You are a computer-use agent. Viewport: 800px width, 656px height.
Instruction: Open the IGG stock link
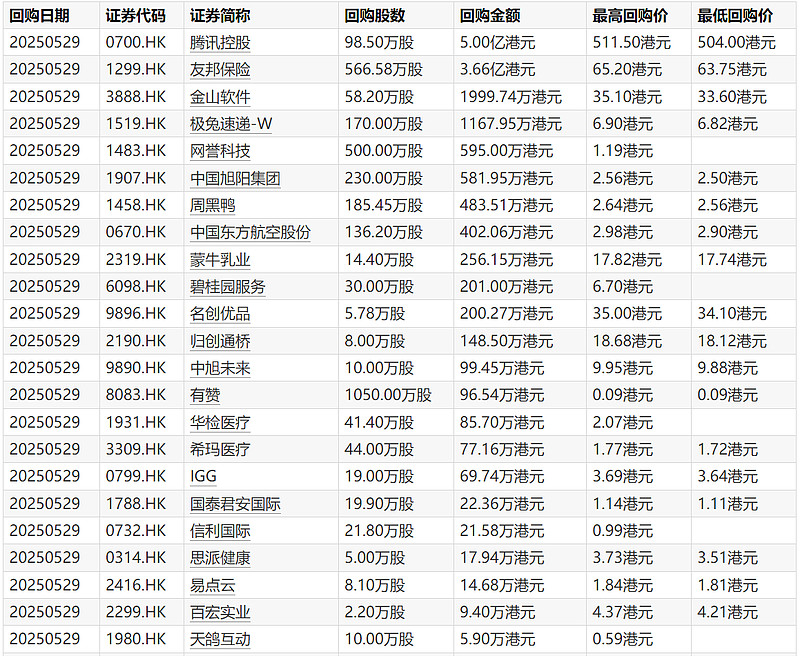pos(203,476)
